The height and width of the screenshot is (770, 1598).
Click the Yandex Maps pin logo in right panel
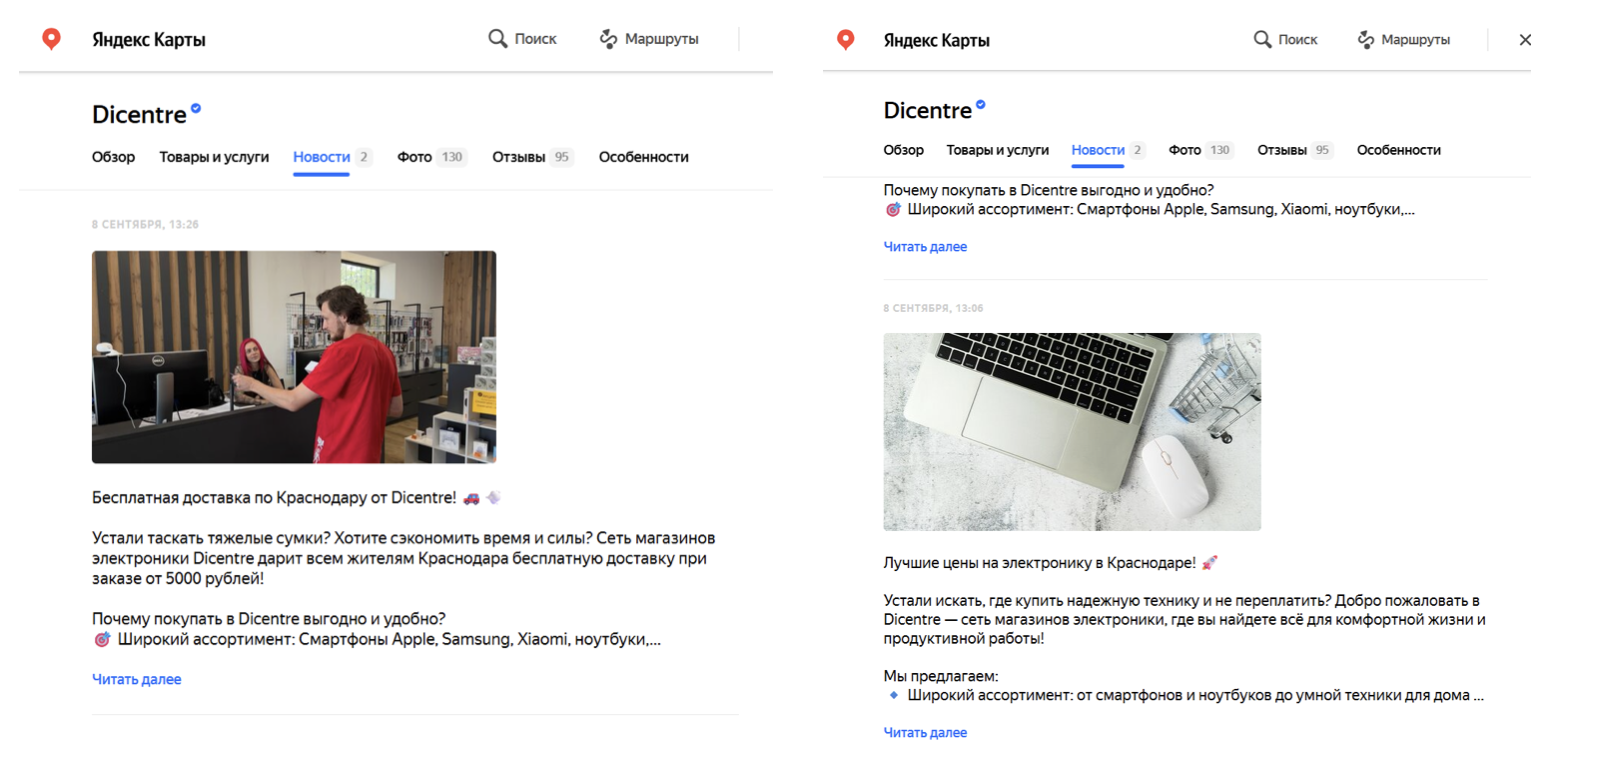846,39
